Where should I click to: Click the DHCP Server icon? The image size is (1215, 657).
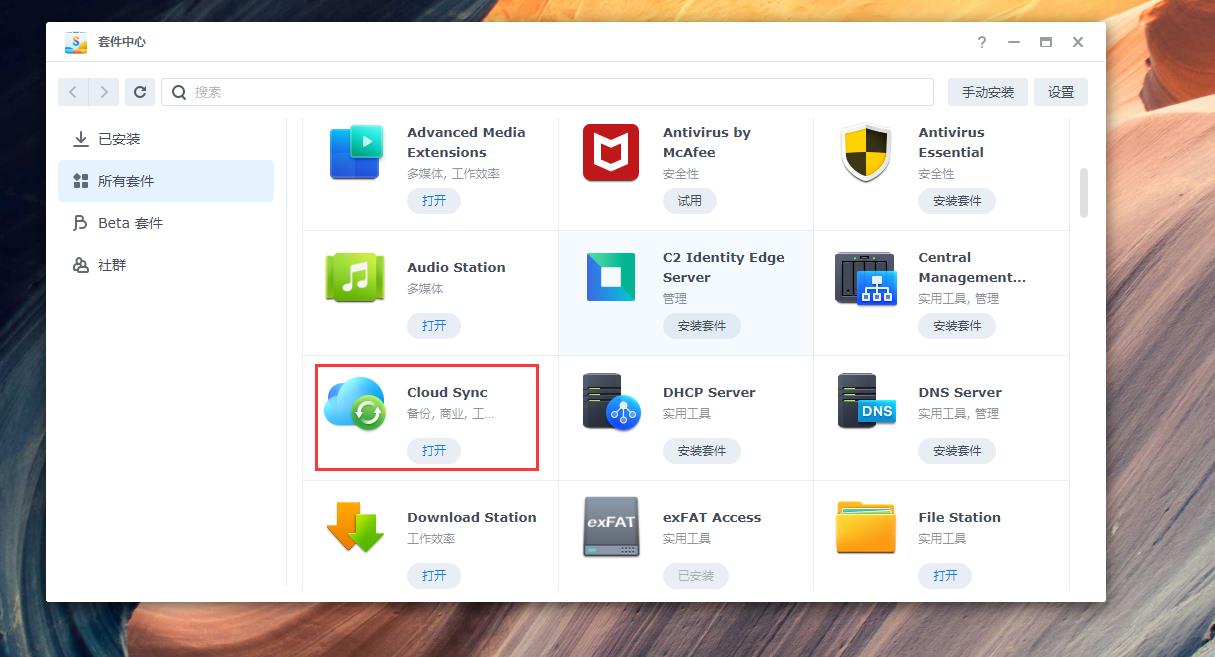click(x=611, y=402)
